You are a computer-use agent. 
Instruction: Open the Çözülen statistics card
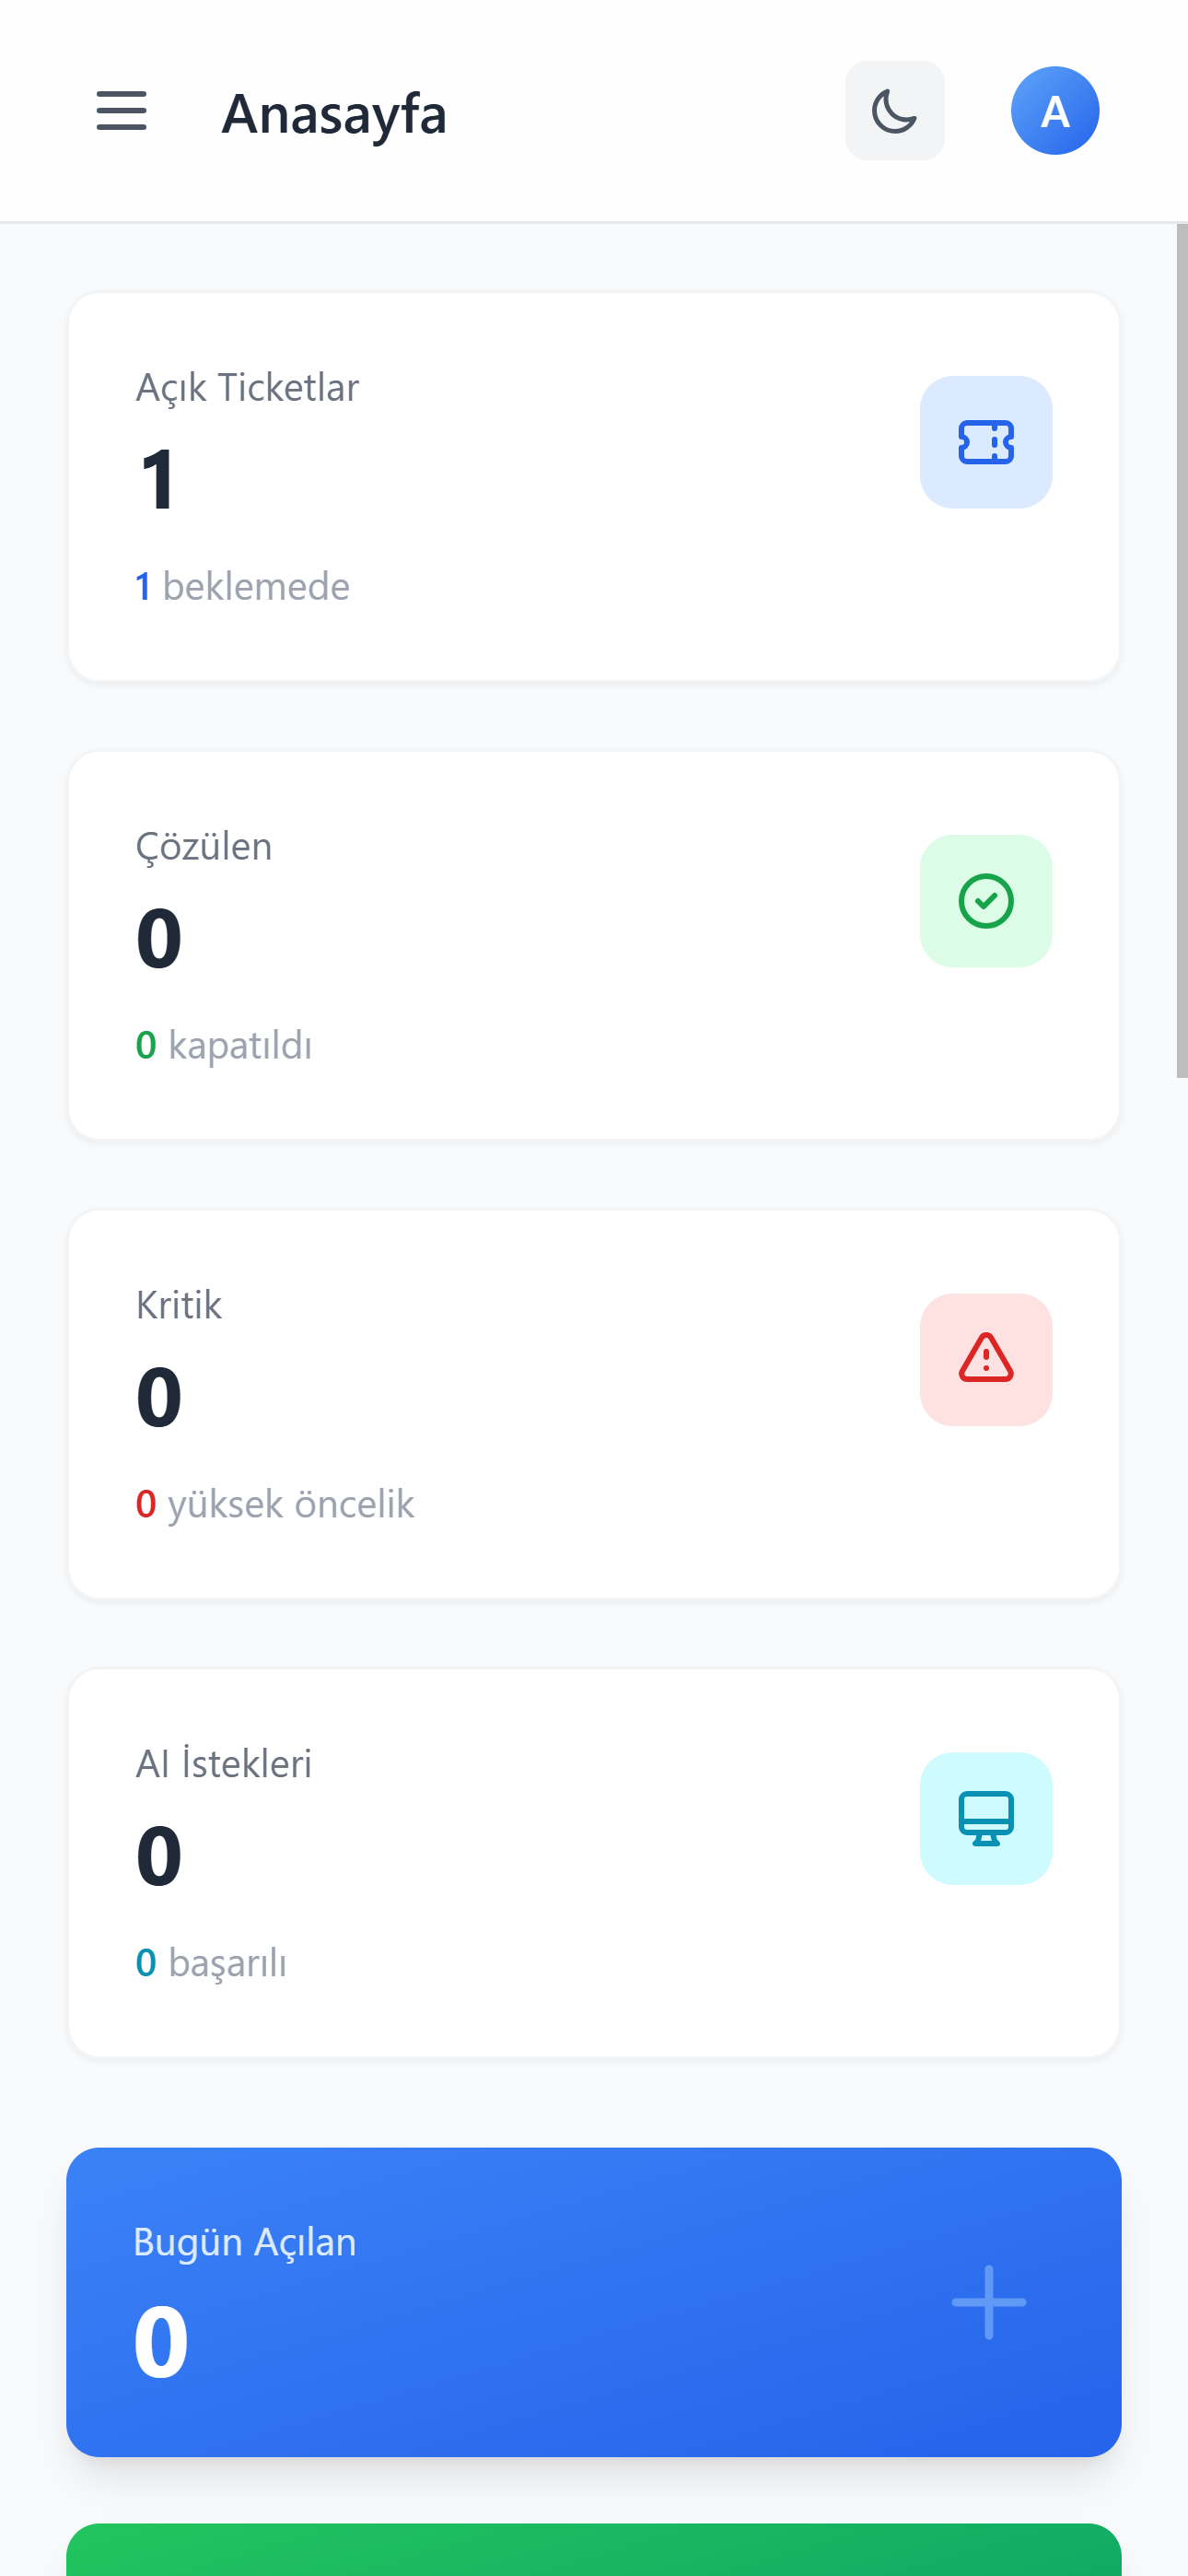(x=594, y=944)
